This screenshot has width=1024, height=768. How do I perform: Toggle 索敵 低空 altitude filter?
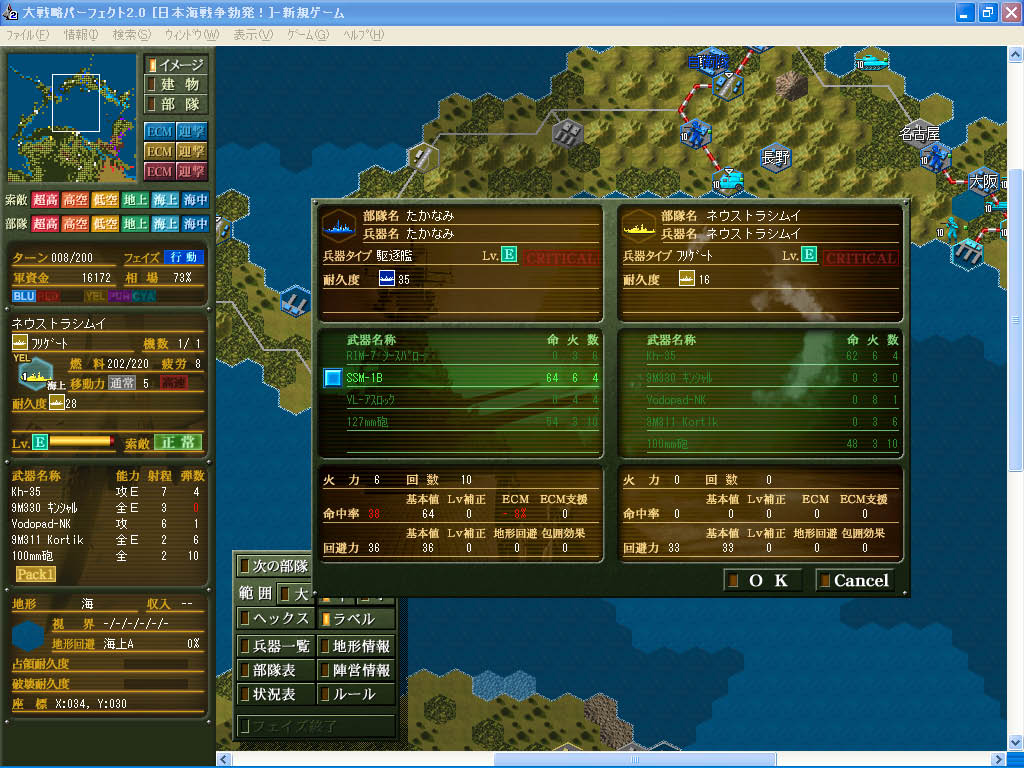tap(105, 200)
